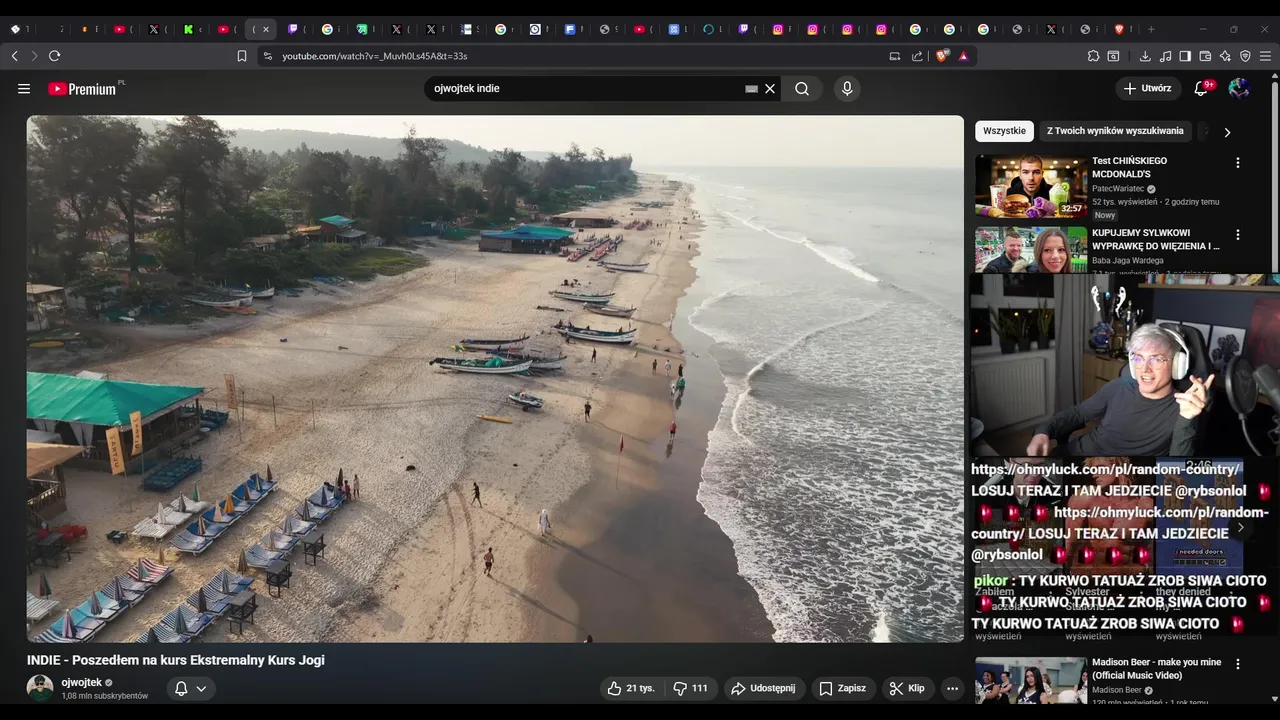Viewport: 1280px width, 720px height.
Task: Open the Brave Rewards triangle icon
Action: pyautogui.click(x=963, y=56)
